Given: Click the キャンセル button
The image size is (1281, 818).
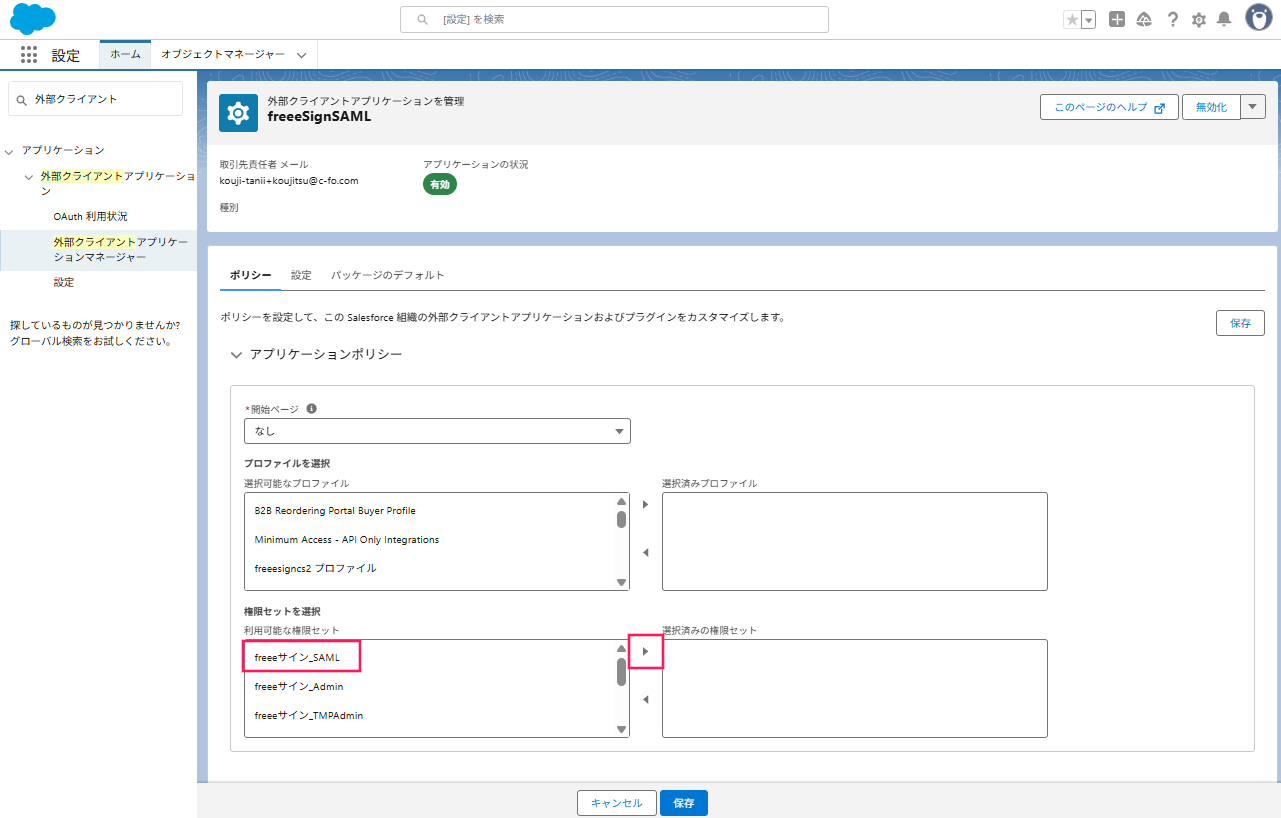Looking at the screenshot, I should 617,803.
